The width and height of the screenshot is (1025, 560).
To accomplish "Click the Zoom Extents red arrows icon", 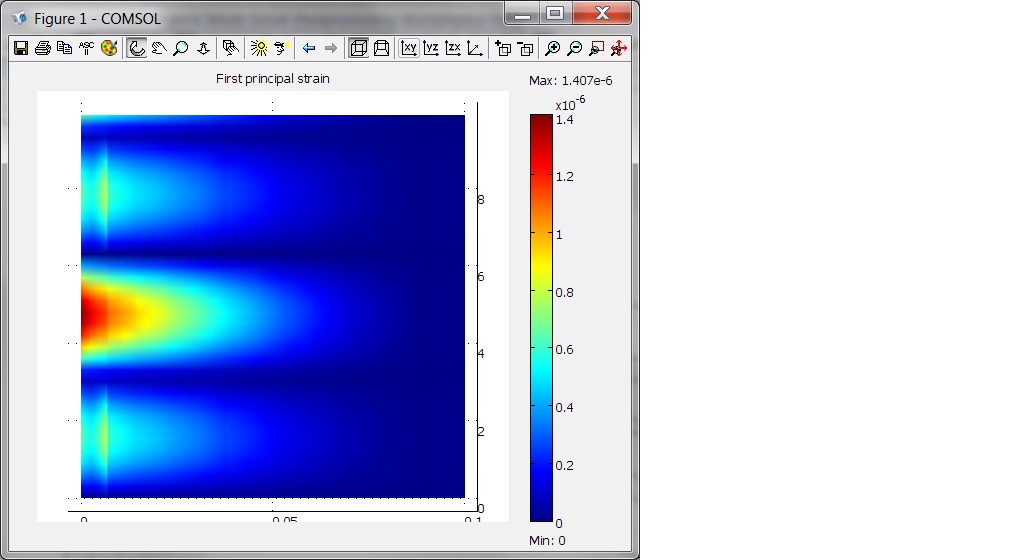I will (x=619, y=48).
